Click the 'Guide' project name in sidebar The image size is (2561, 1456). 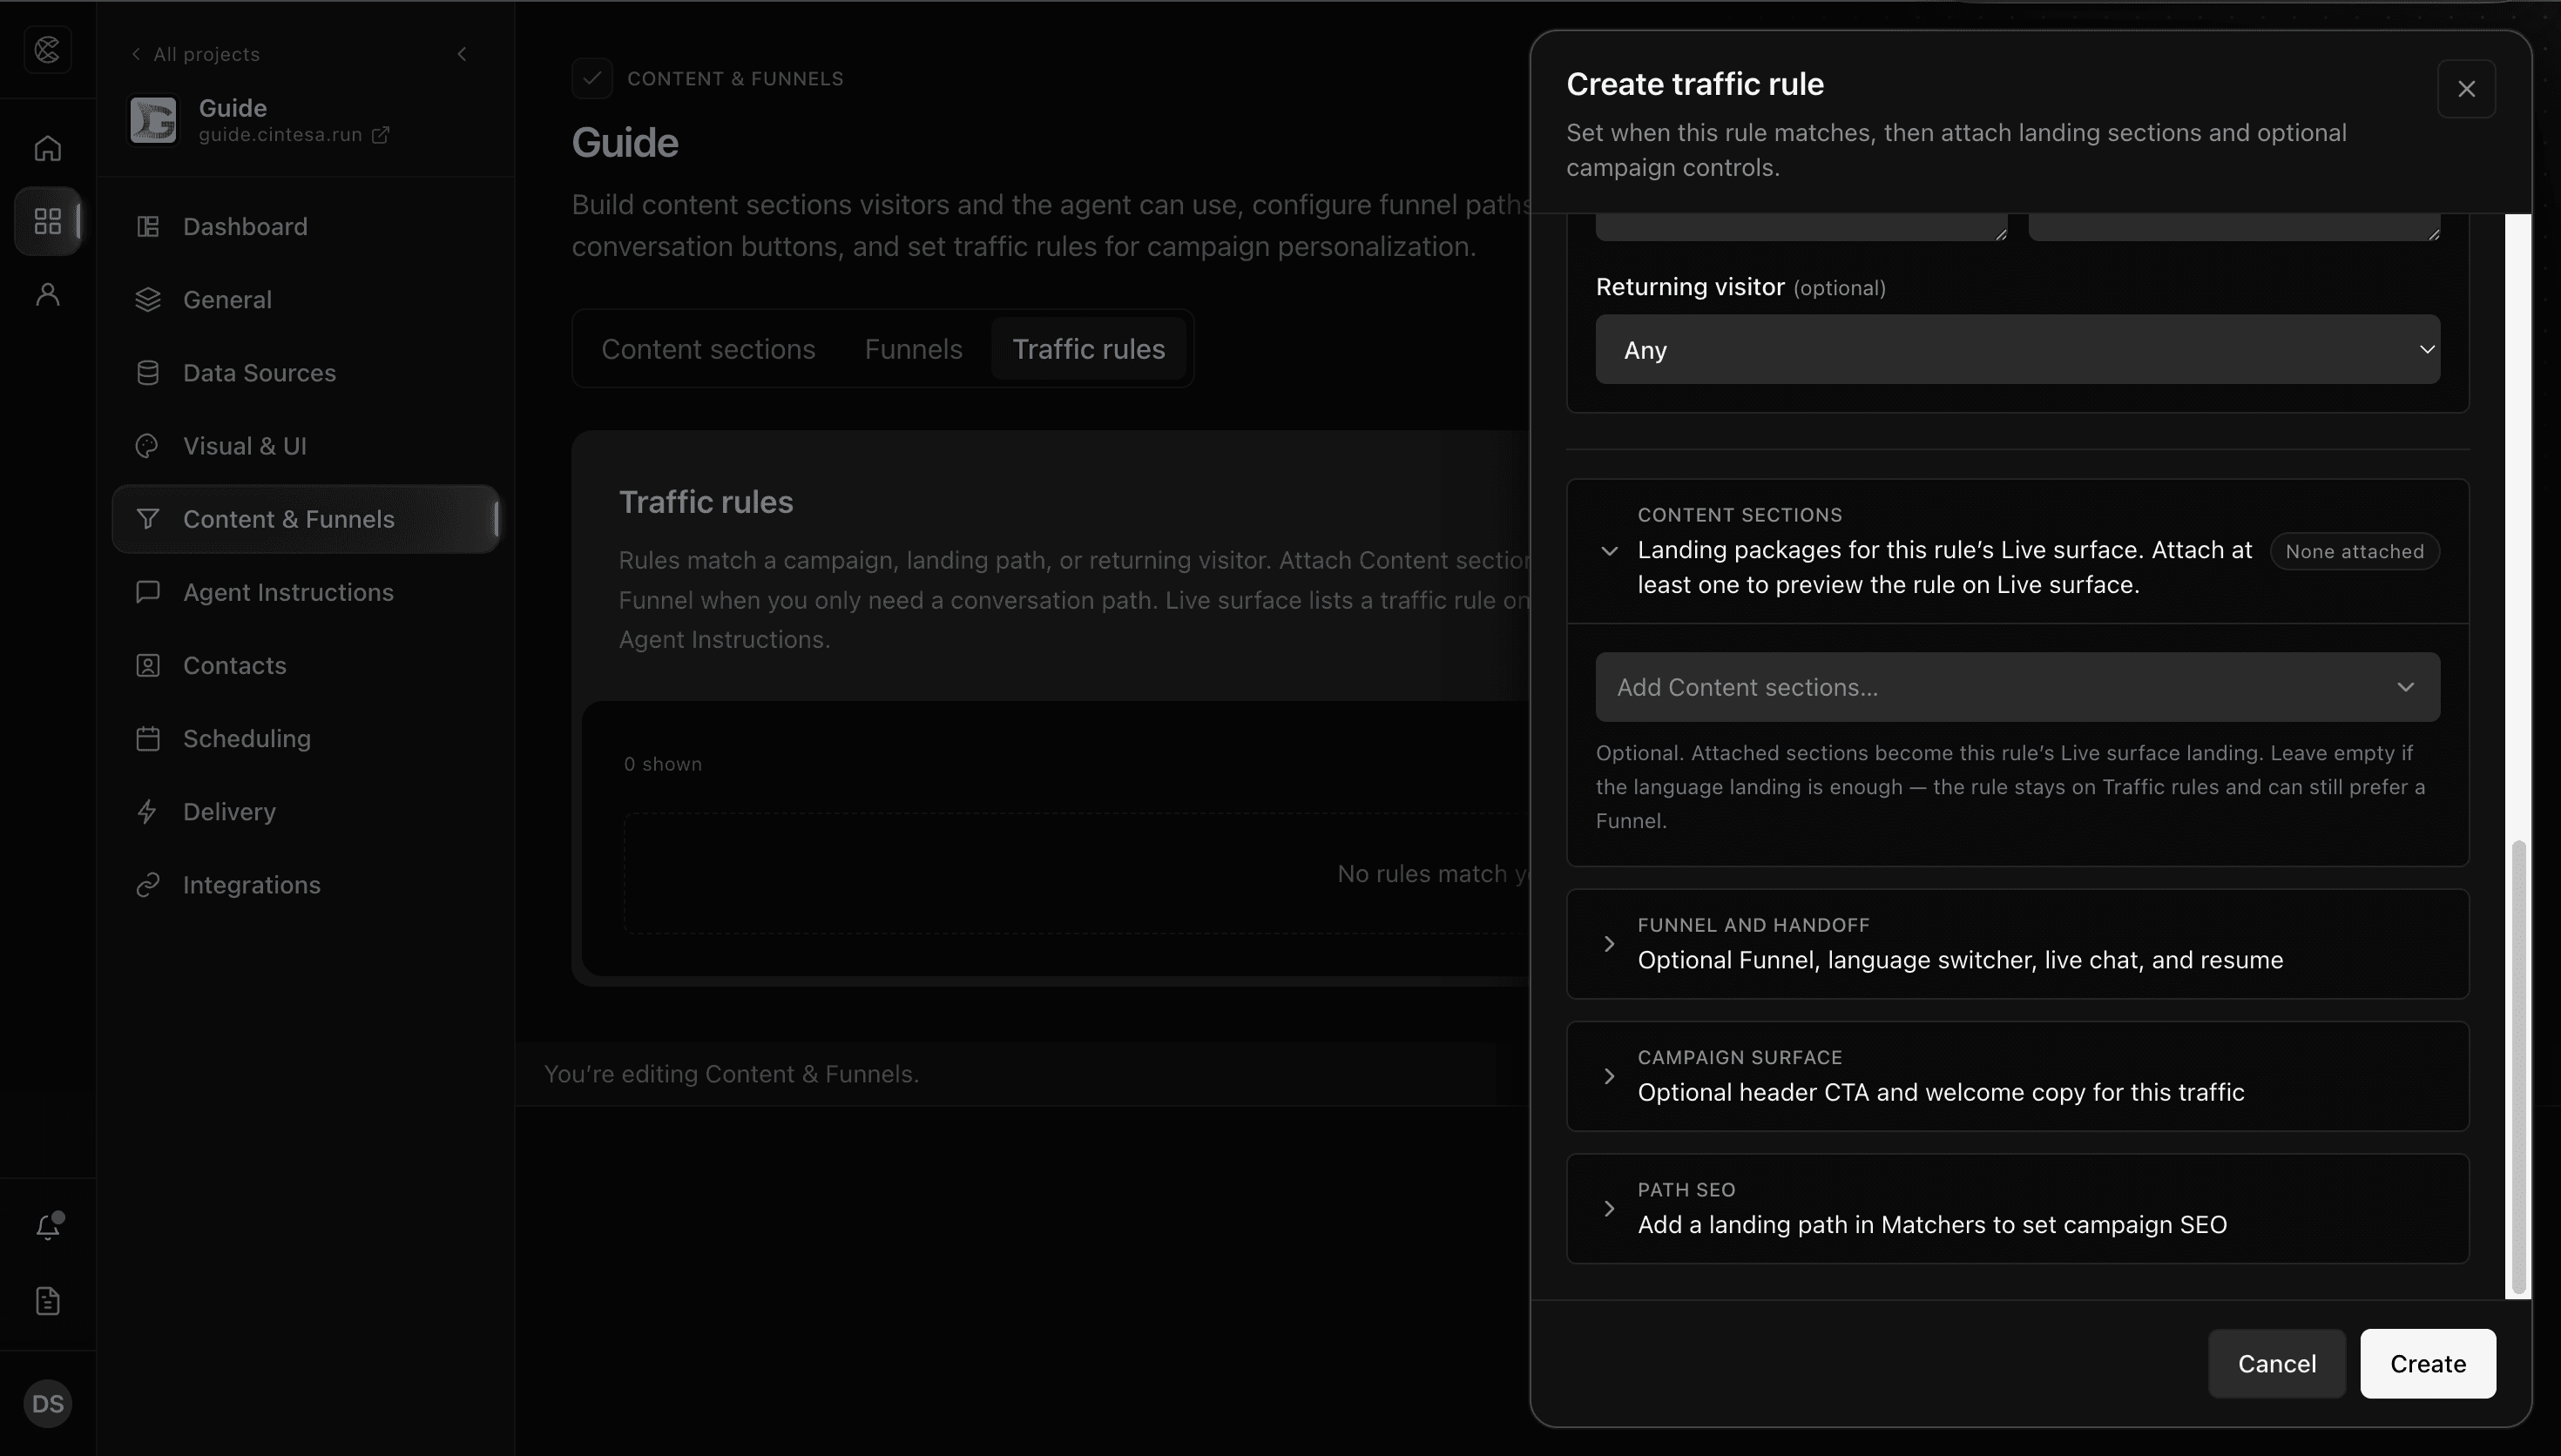pyautogui.click(x=232, y=108)
